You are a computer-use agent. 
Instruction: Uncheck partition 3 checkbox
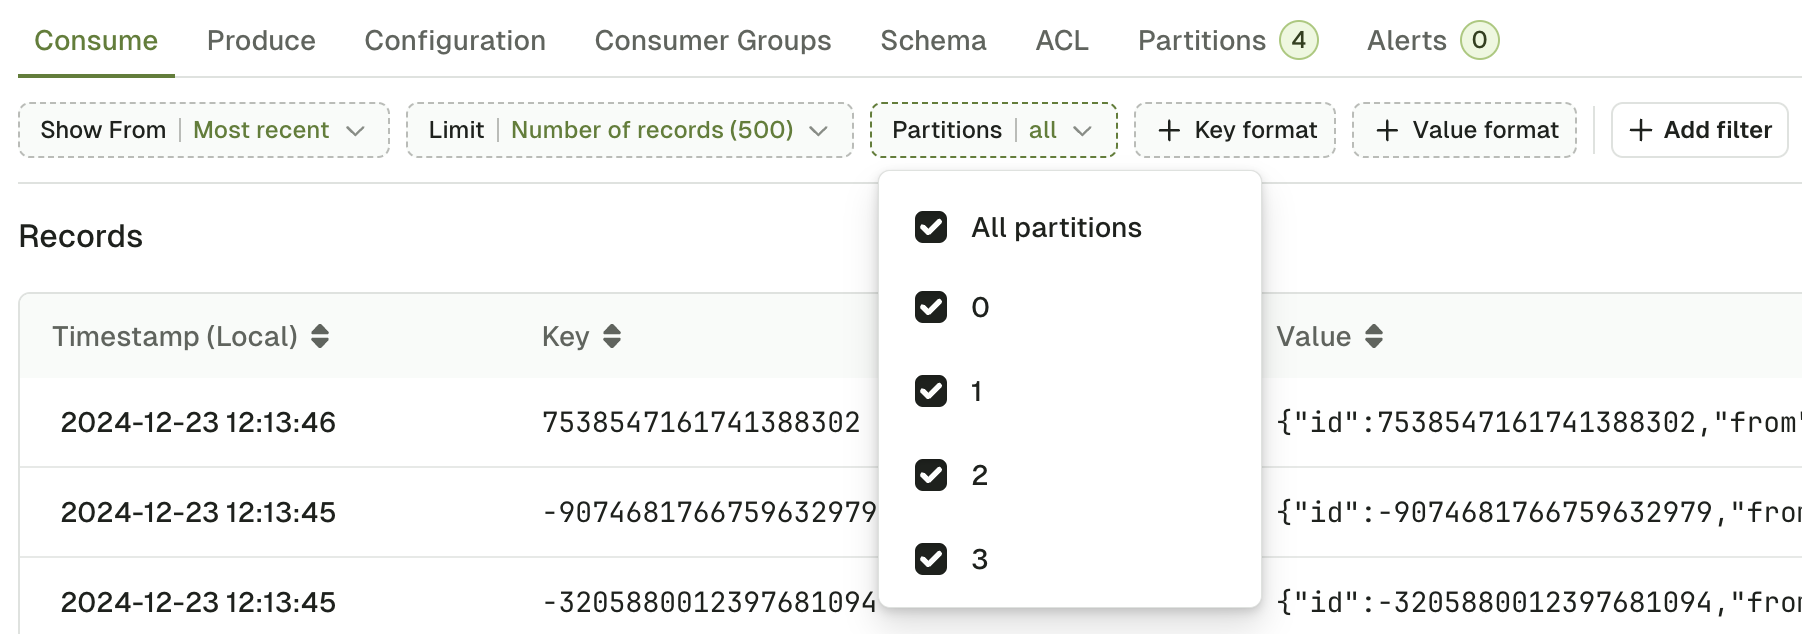tap(931, 559)
